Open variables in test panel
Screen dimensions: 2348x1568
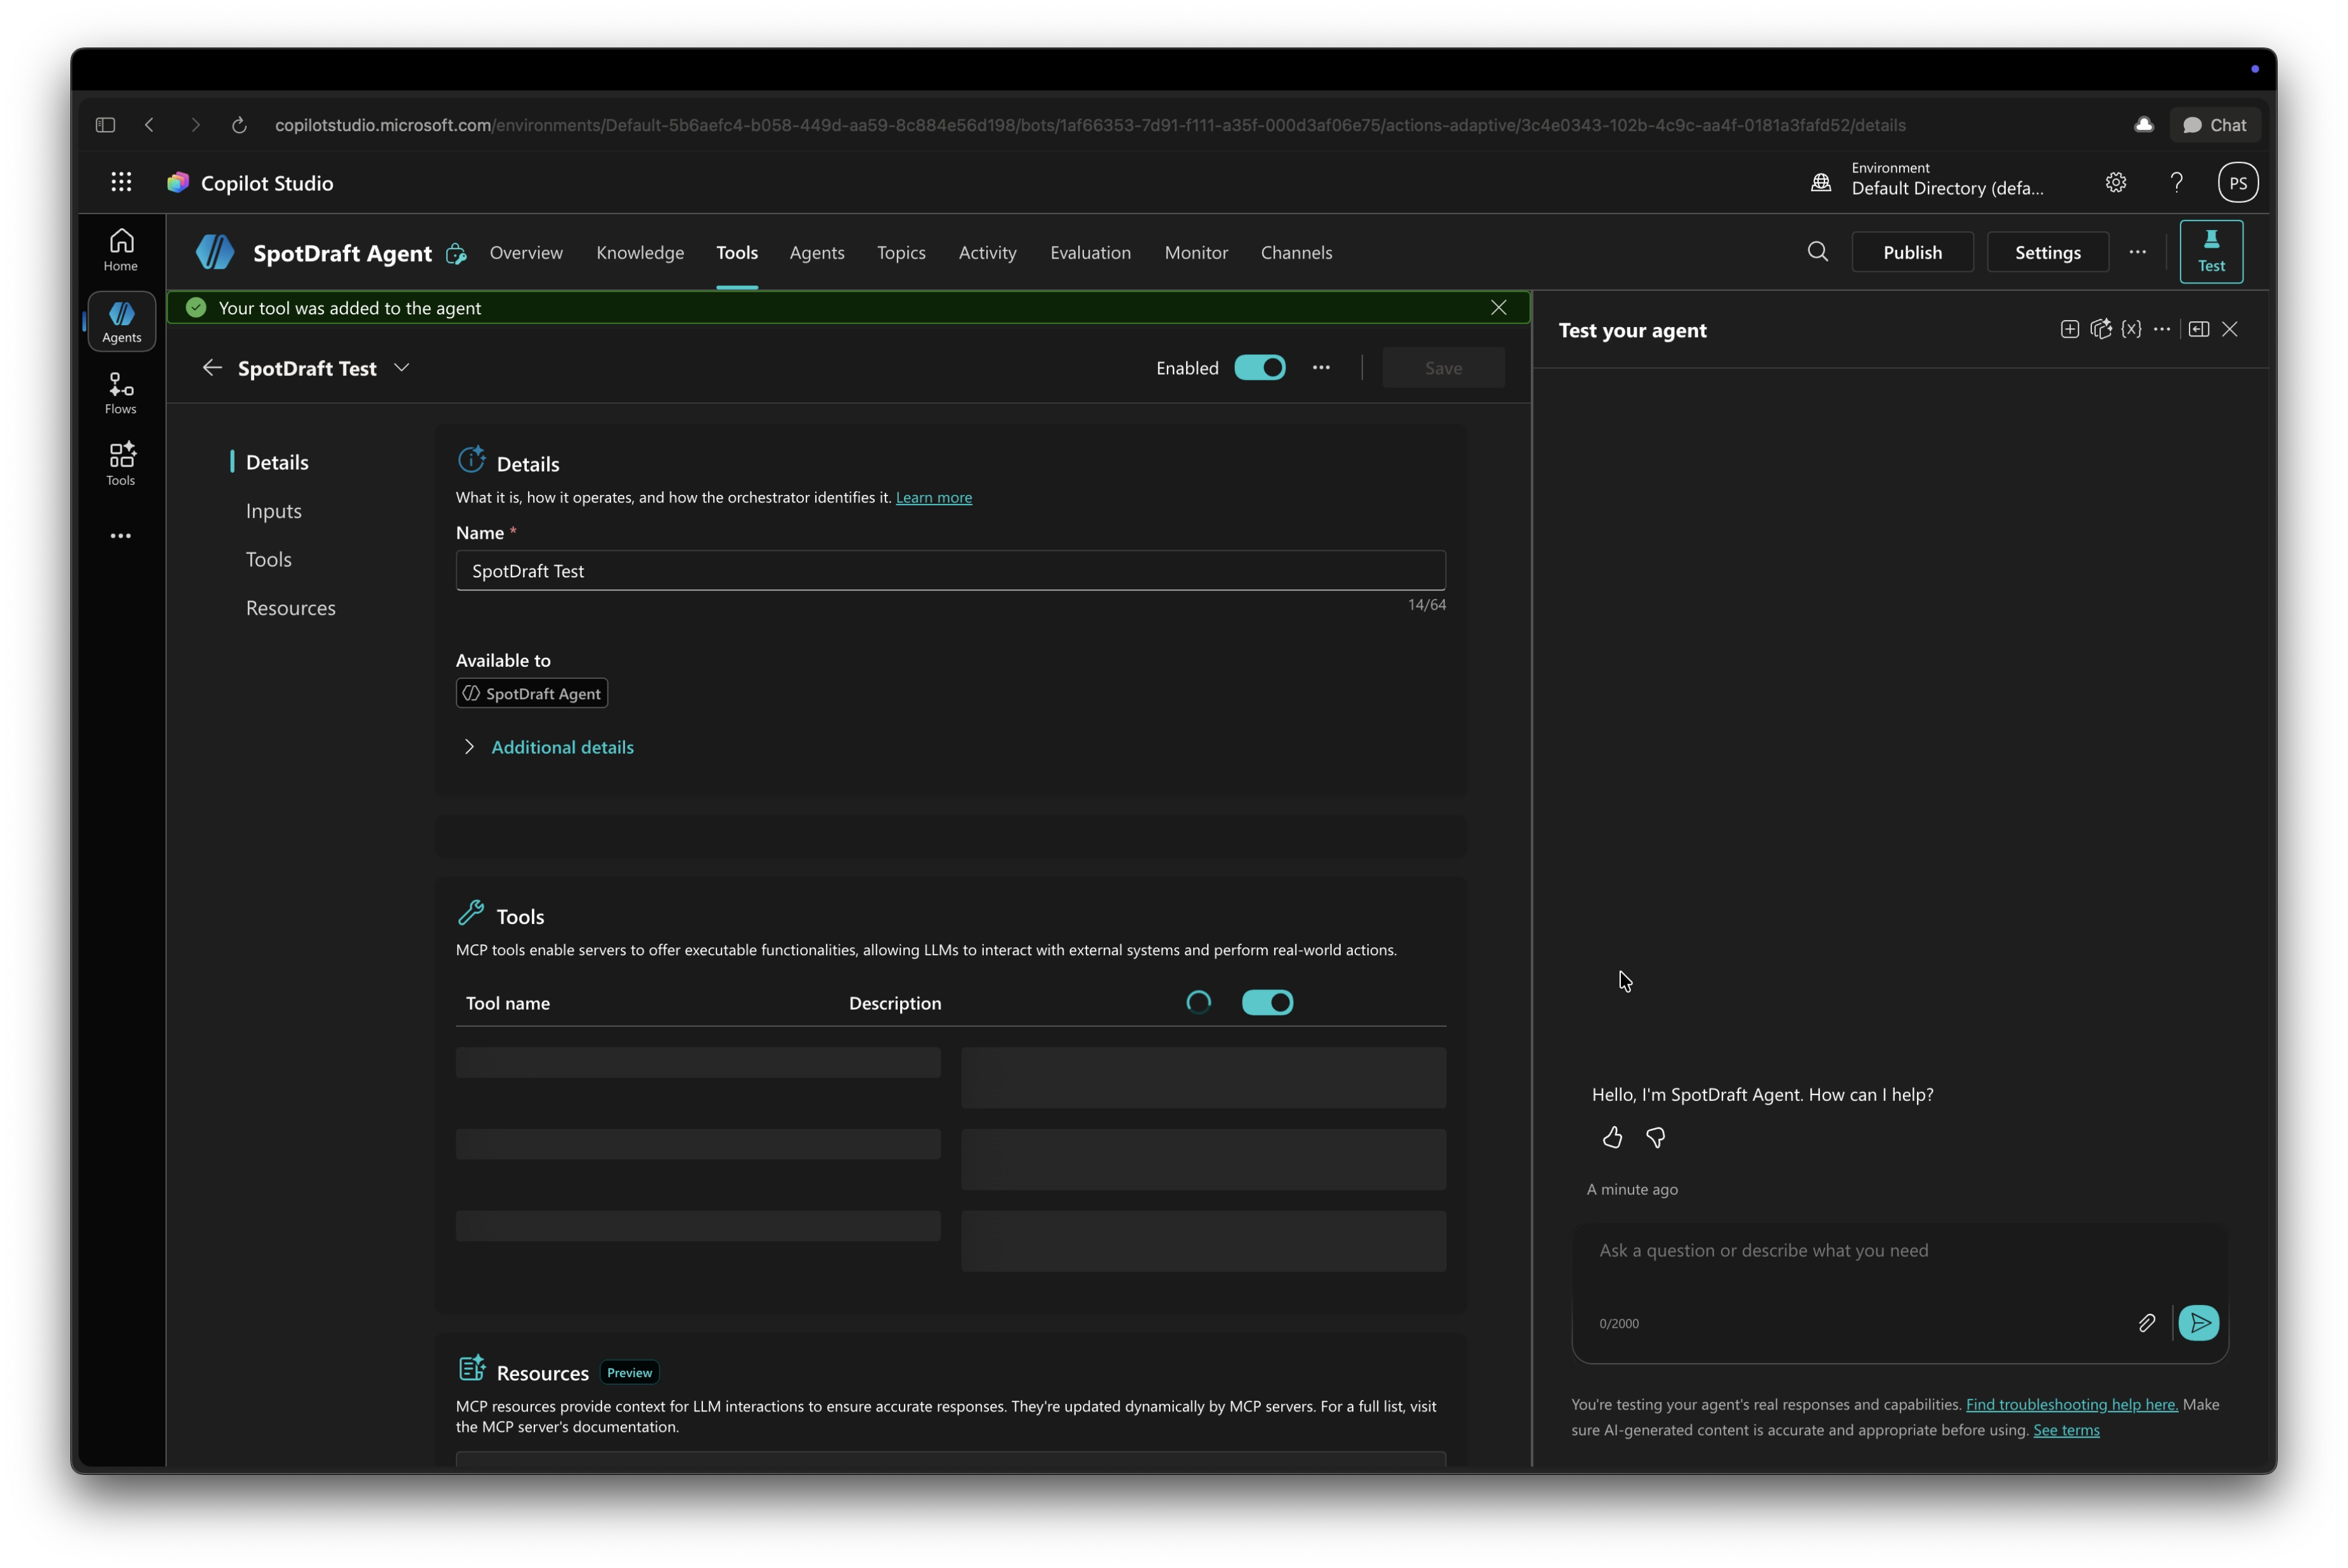tap(2131, 329)
